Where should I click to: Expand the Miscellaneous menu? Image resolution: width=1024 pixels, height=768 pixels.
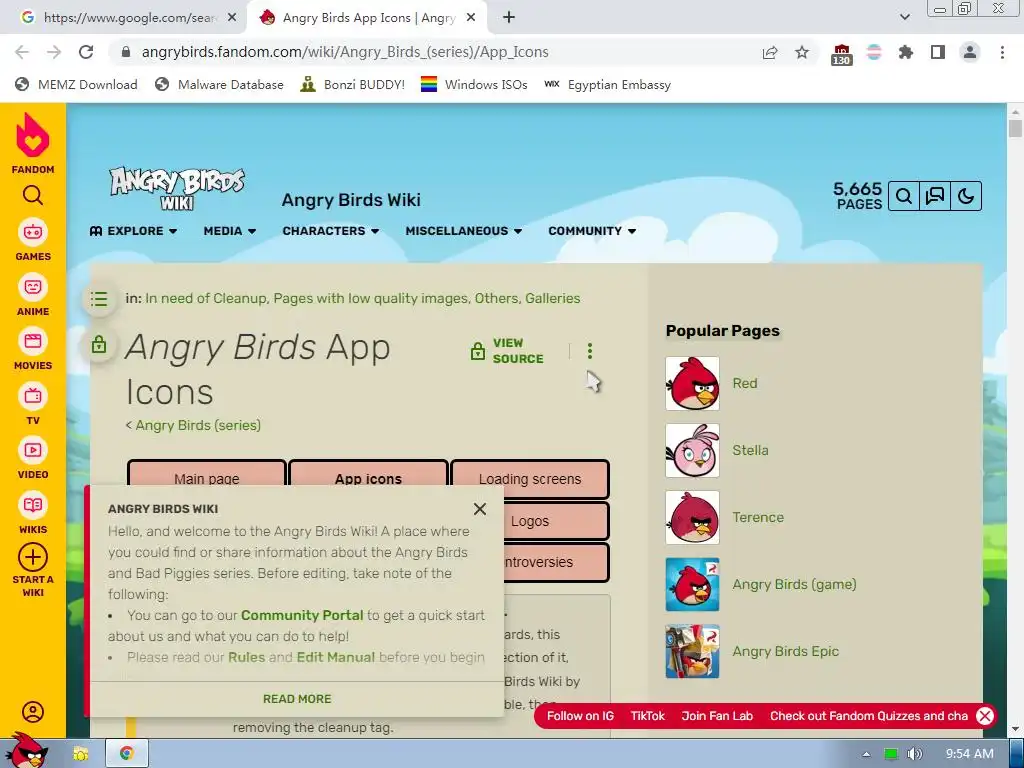(464, 231)
